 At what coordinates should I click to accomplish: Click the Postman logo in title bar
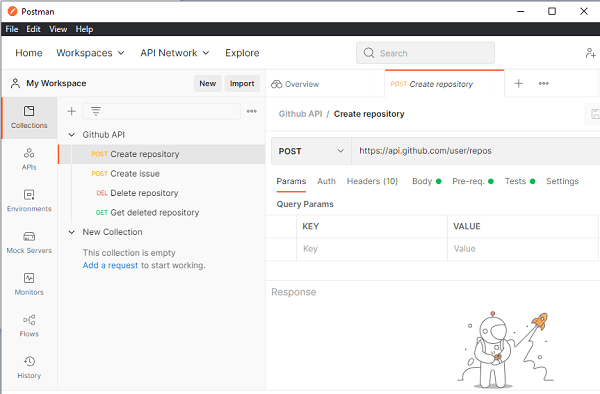[12, 11]
